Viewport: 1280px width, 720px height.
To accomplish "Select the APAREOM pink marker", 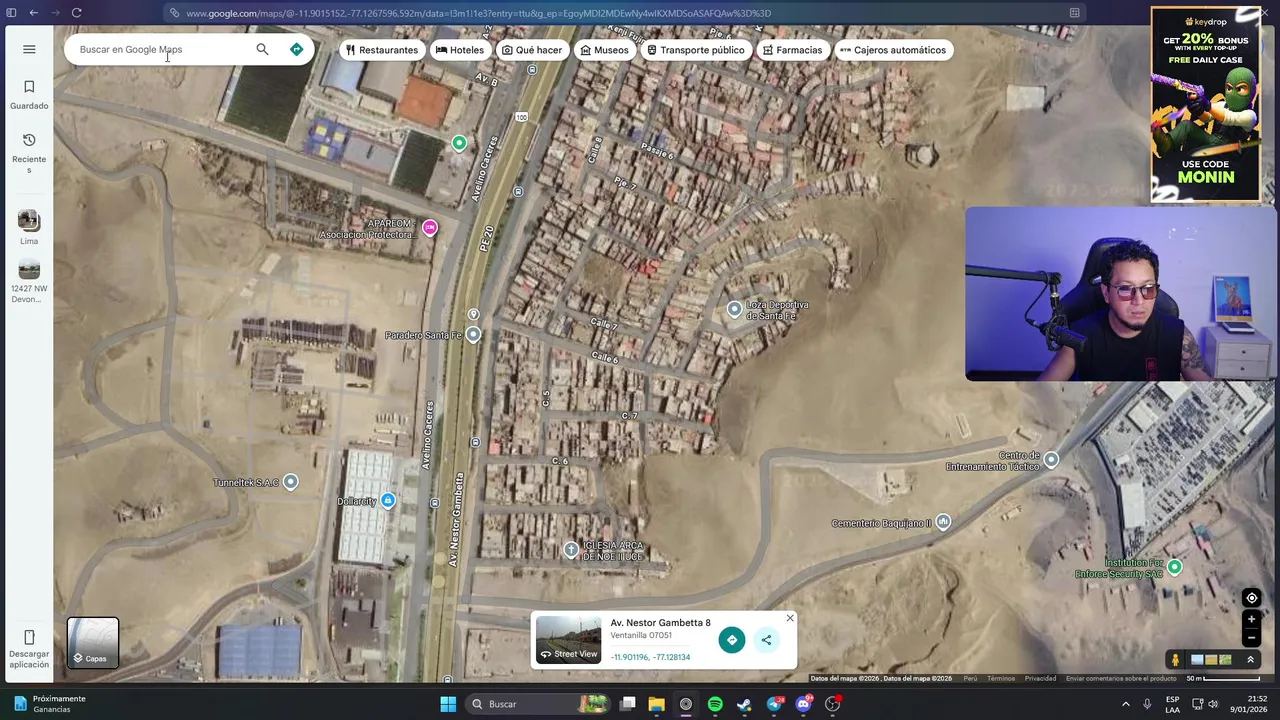I will pyautogui.click(x=430, y=228).
